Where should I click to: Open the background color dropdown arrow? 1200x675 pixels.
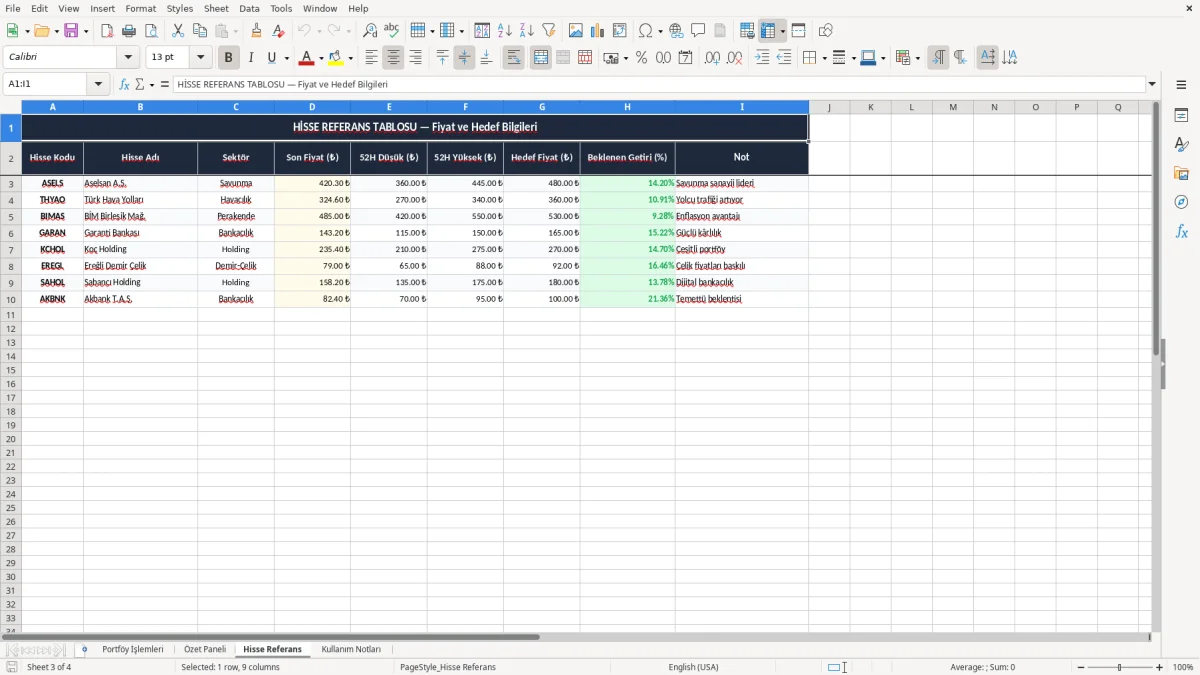pyautogui.click(x=351, y=58)
